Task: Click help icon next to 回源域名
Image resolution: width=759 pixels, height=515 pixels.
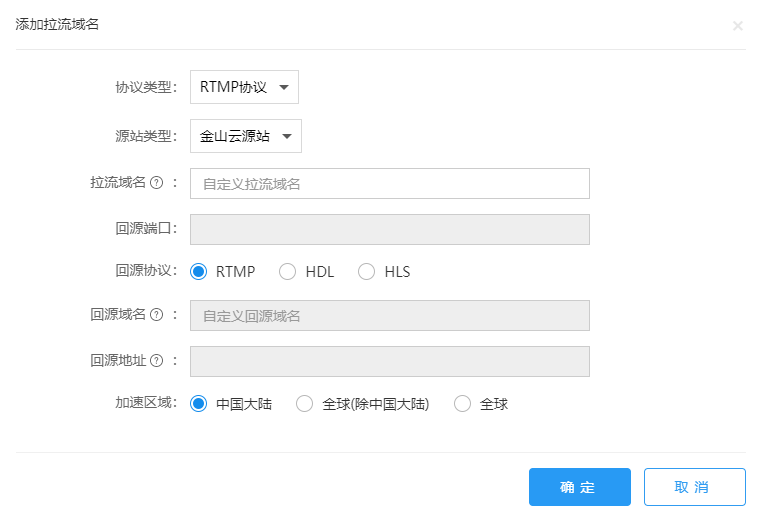Action: point(156,315)
